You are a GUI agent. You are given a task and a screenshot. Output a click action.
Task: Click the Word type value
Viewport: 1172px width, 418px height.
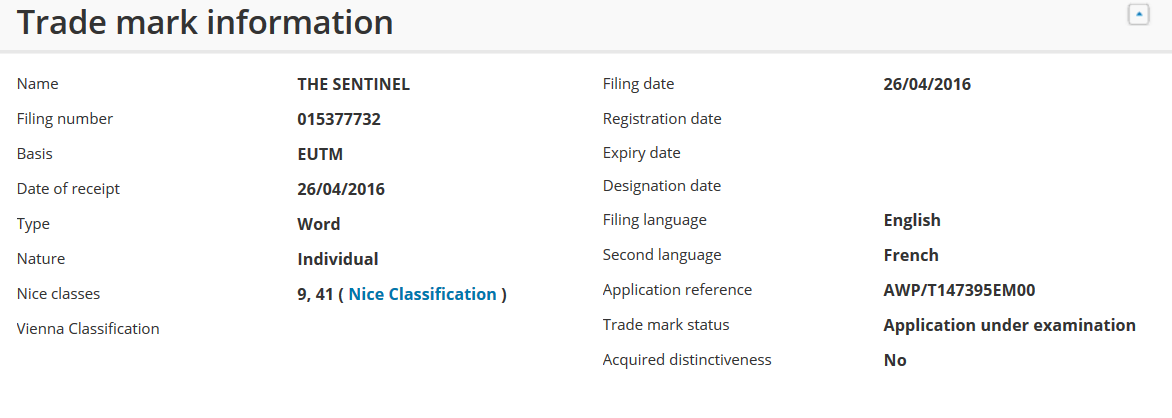click(319, 224)
